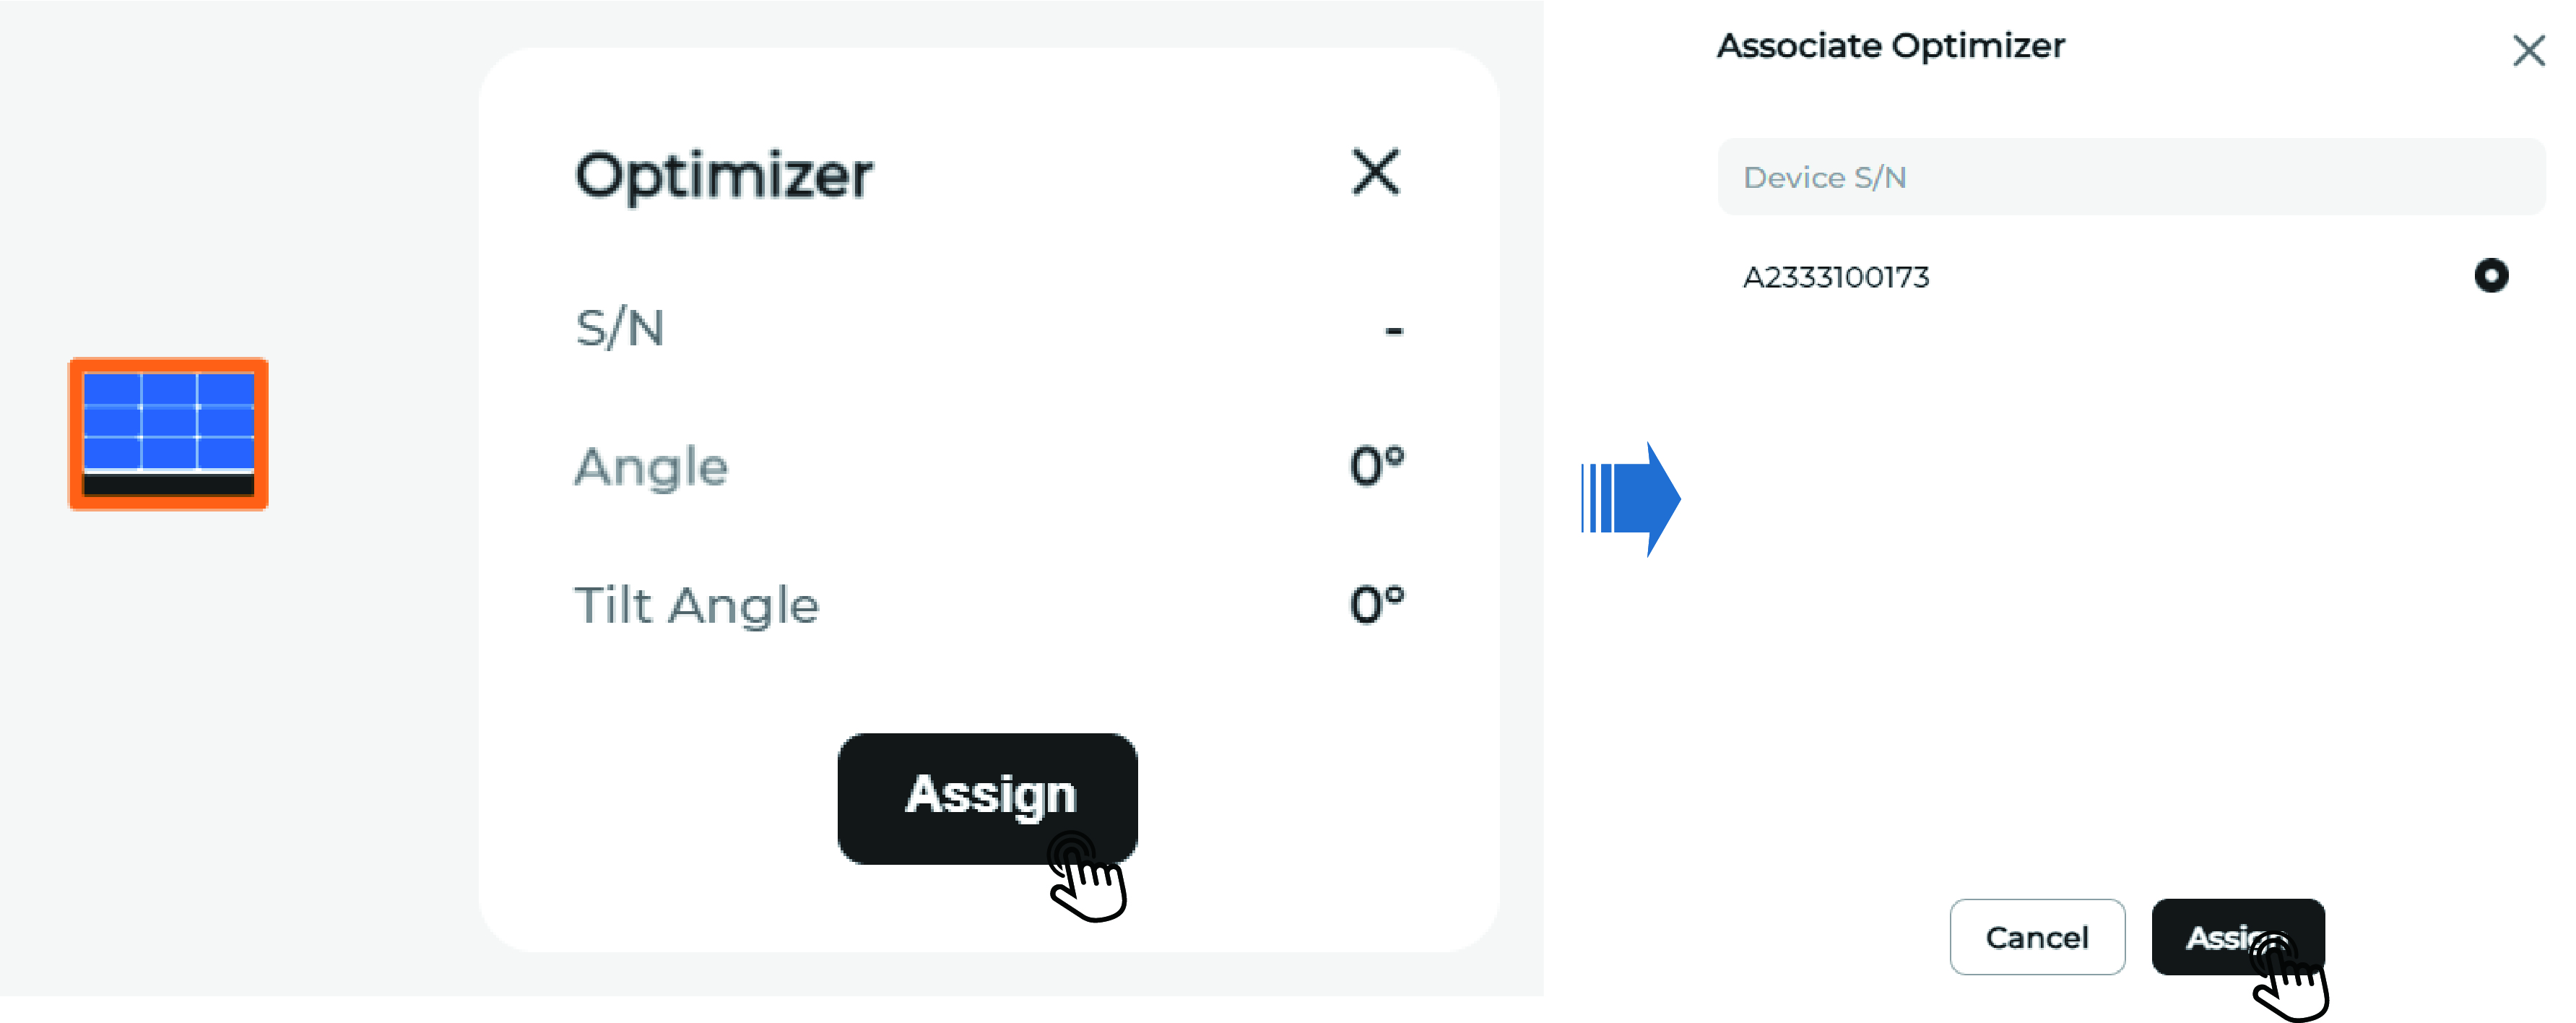The height and width of the screenshot is (1023, 2576).
Task: Click the Angle label
Action: (651, 466)
